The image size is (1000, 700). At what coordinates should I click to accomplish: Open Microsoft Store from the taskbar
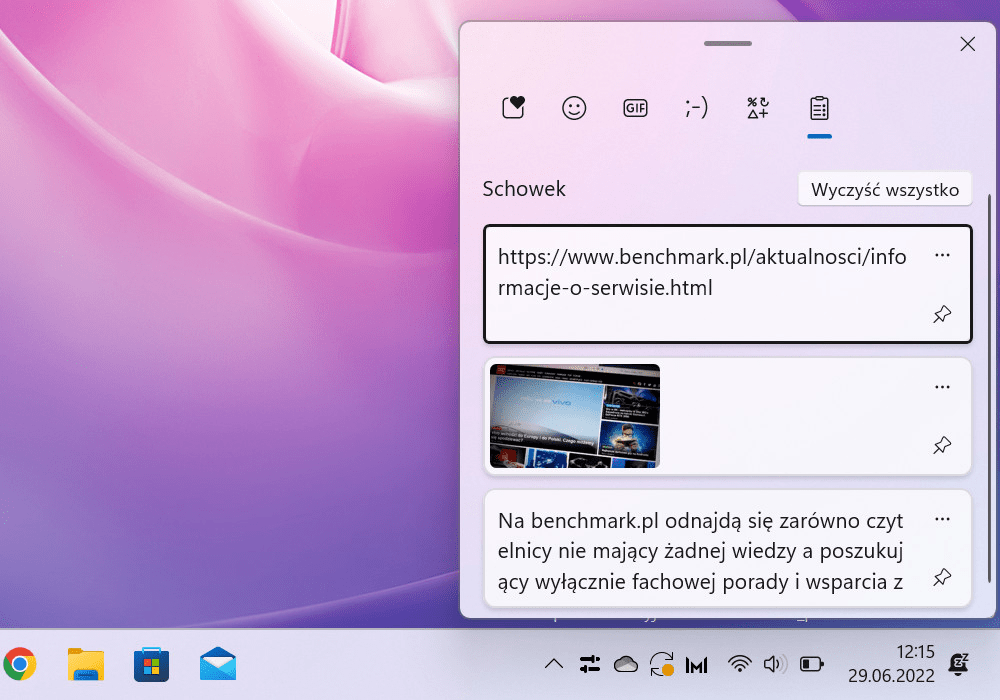point(151,664)
